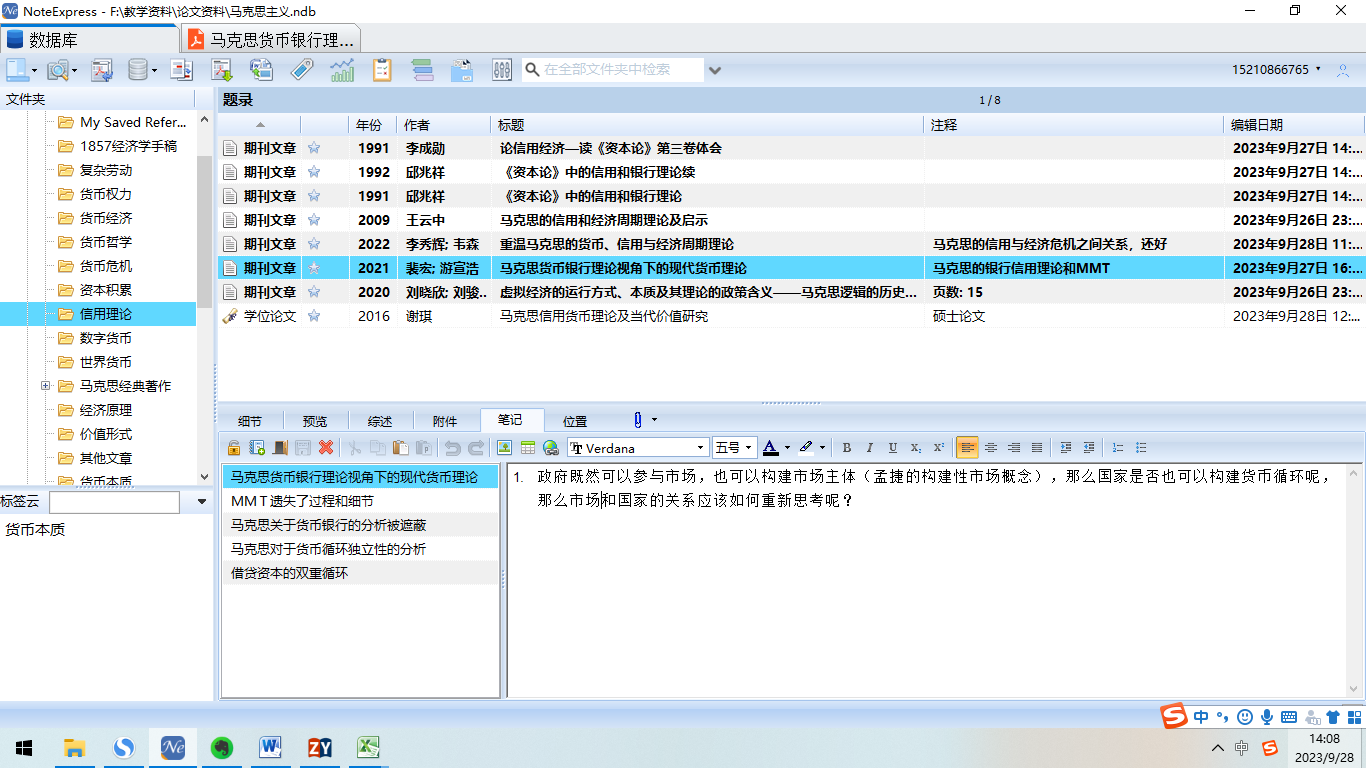1366x768 pixels.
Task: Expand the 马克思经典著作 folder tree node
Action: [46, 386]
